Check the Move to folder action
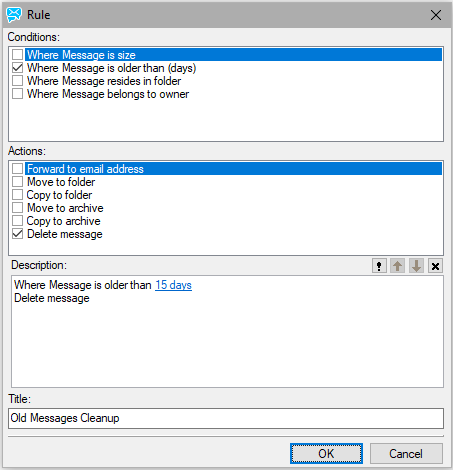Screen dimensions: 453x470 pyautogui.click(x=17, y=182)
